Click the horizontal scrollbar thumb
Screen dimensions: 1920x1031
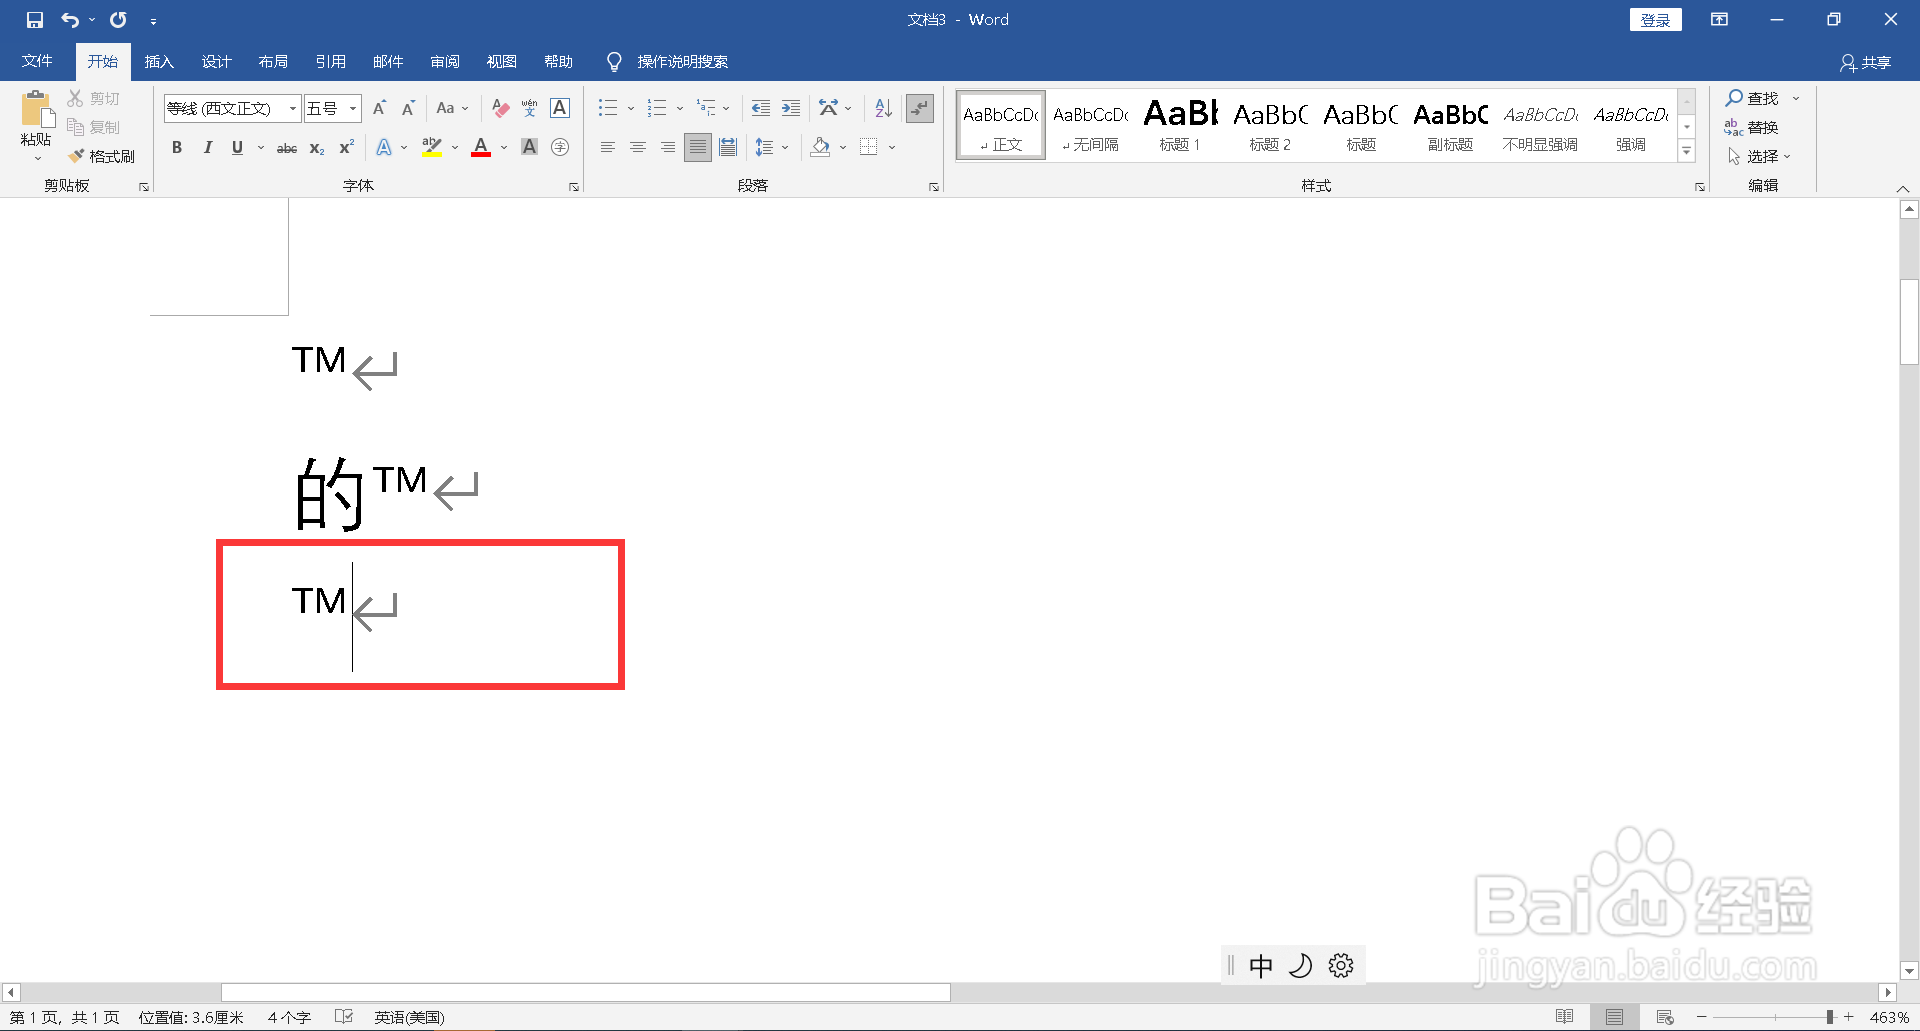(x=585, y=992)
